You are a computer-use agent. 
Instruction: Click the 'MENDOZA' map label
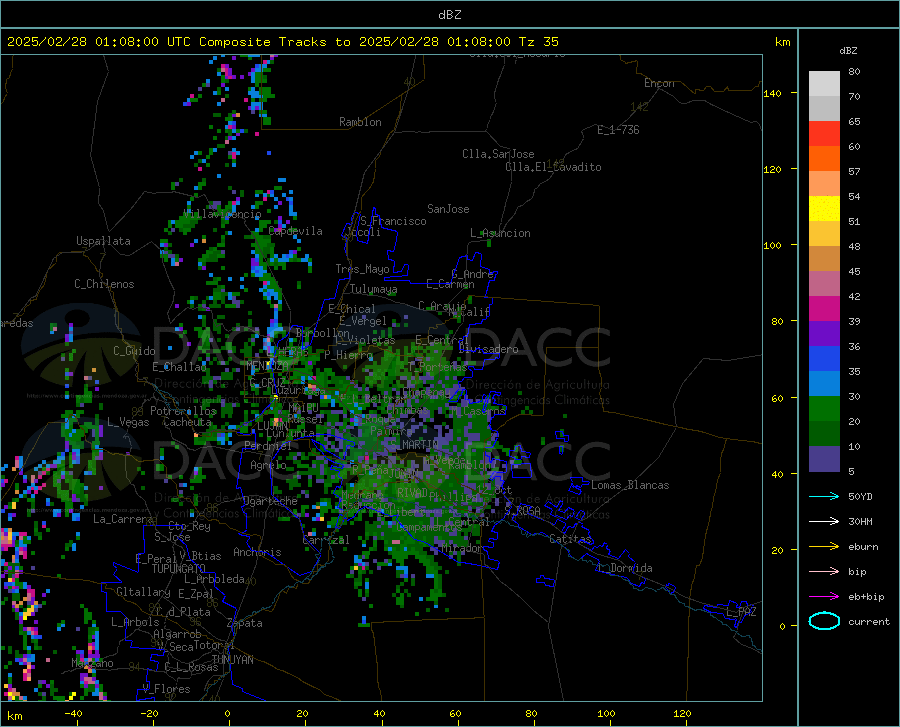click(x=267, y=366)
